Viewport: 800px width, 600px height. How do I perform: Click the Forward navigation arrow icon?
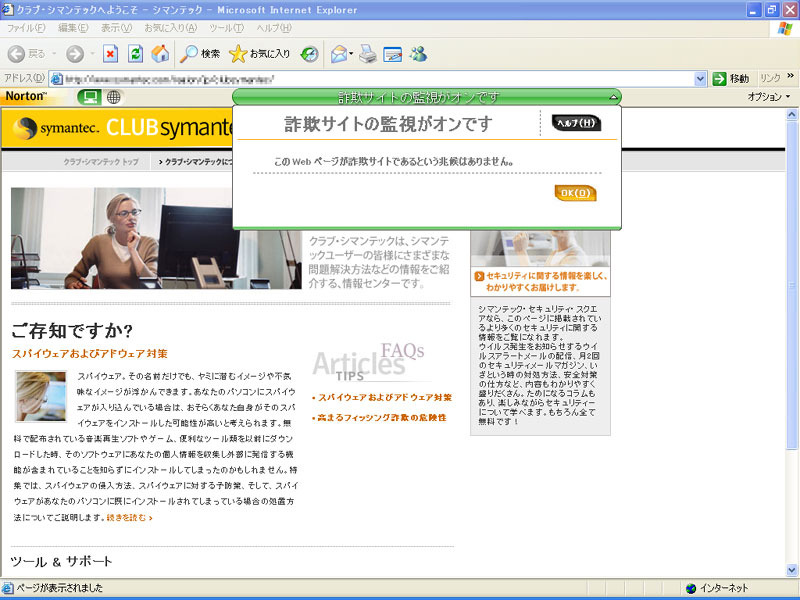pos(75,54)
